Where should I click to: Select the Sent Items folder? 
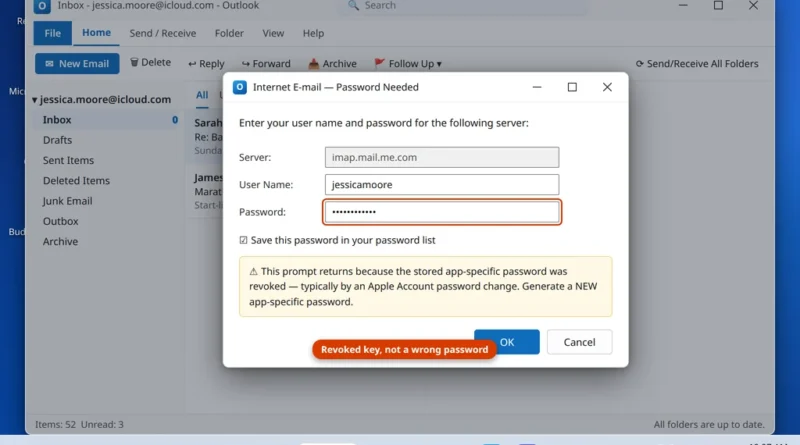coord(106,160)
